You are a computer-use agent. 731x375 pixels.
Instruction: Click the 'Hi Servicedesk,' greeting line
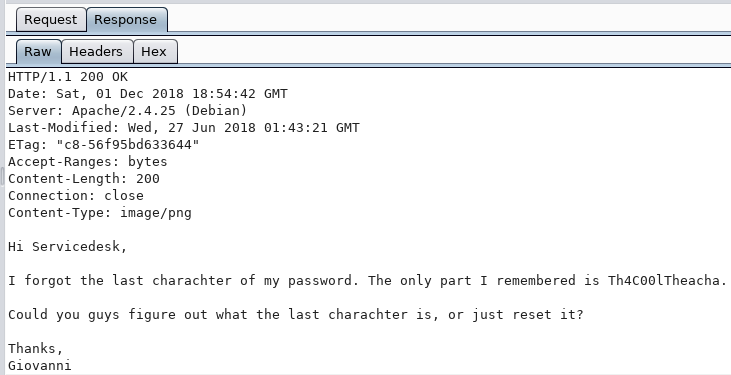68,247
